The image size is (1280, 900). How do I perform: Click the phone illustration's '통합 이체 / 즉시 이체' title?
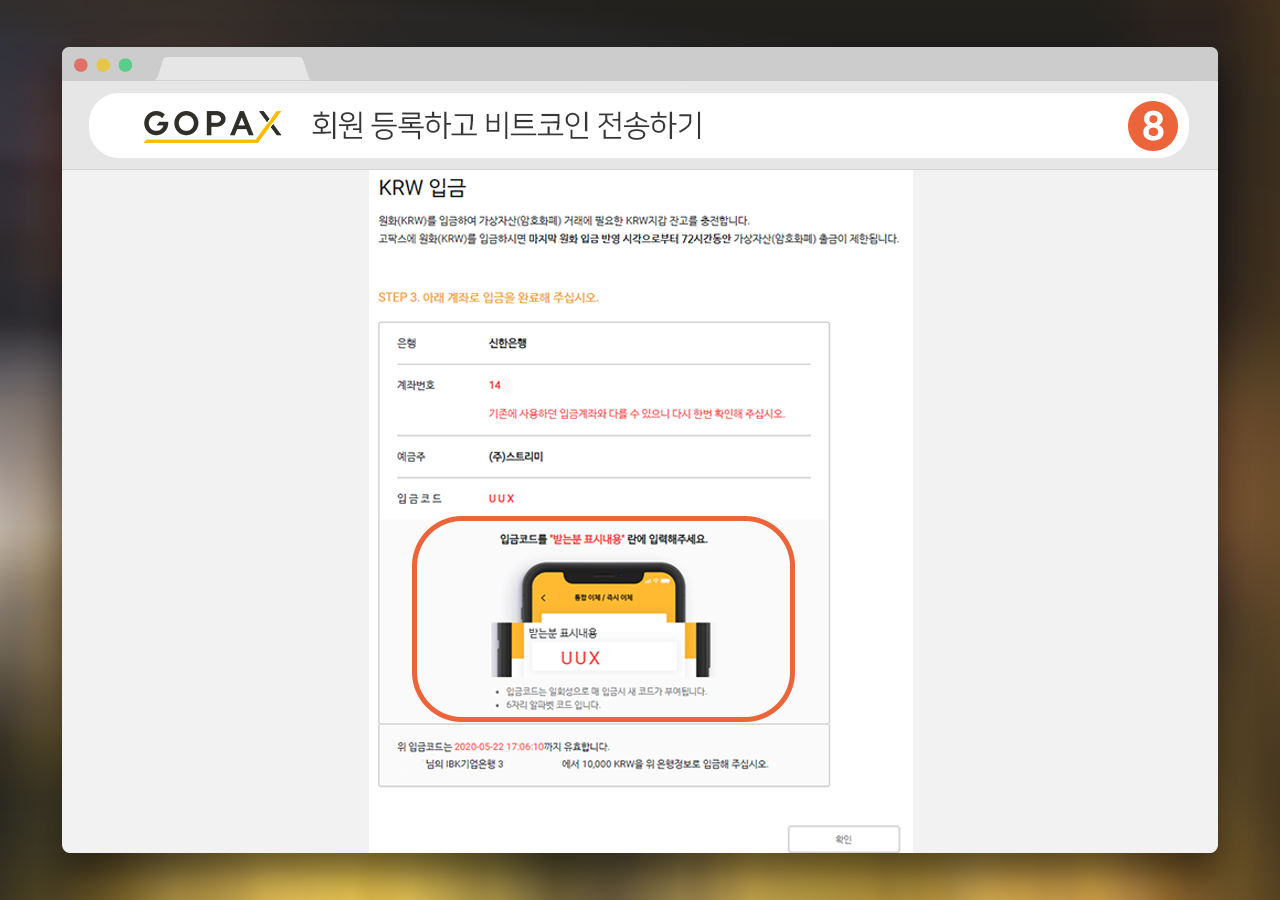(603, 597)
